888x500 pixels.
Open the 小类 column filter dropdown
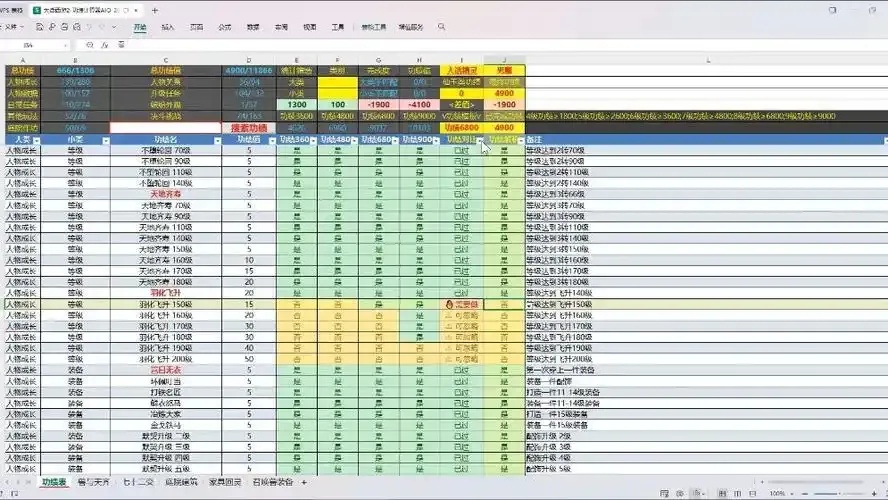point(106,140)
